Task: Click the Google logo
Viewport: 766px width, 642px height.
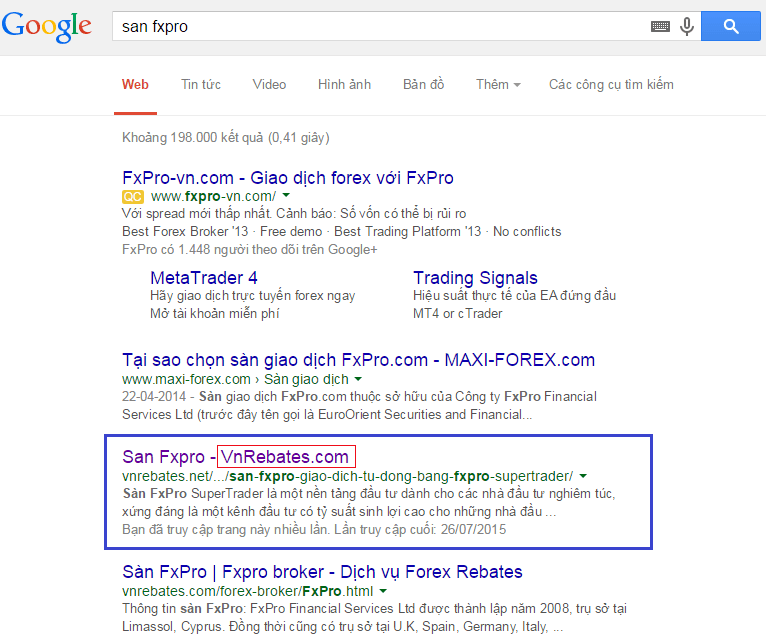Action: (x=46, y=26)
